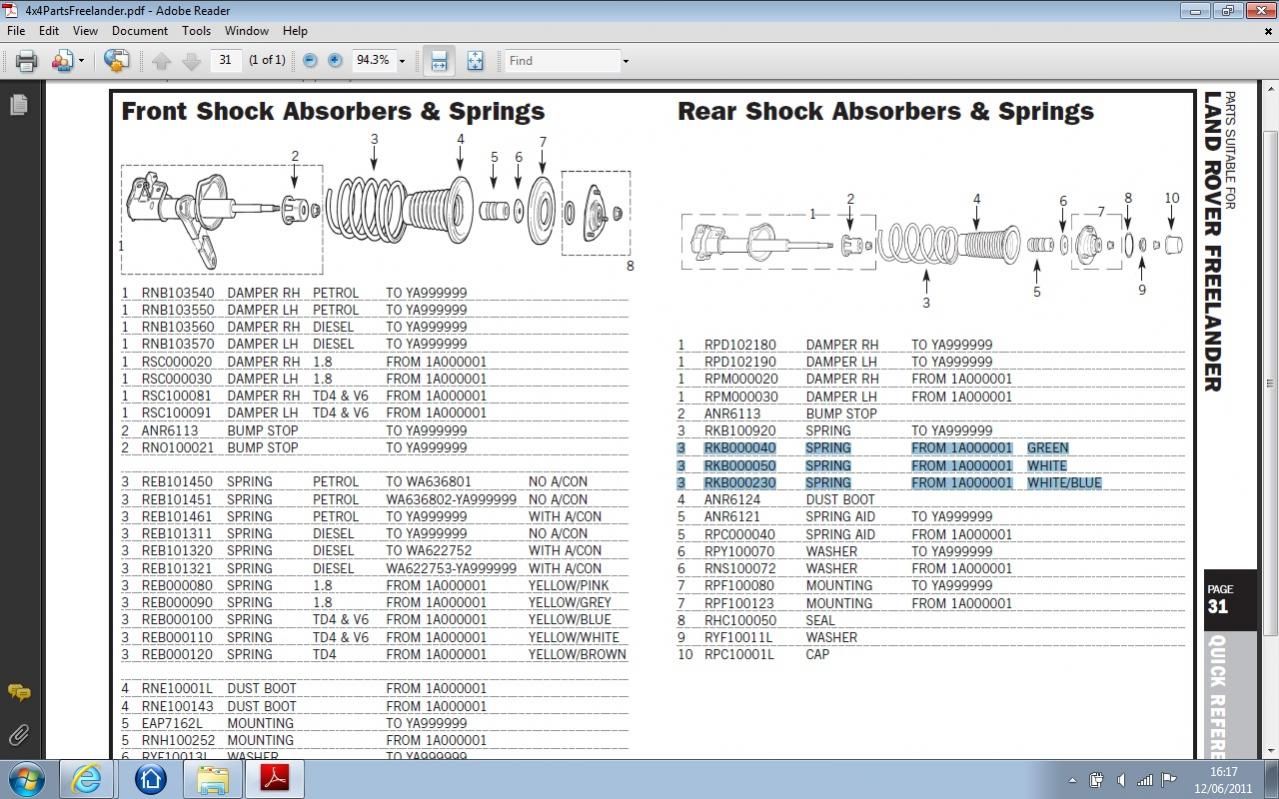Open the Help menu
Screen dimensions: 1279x799
pos(295,31)
